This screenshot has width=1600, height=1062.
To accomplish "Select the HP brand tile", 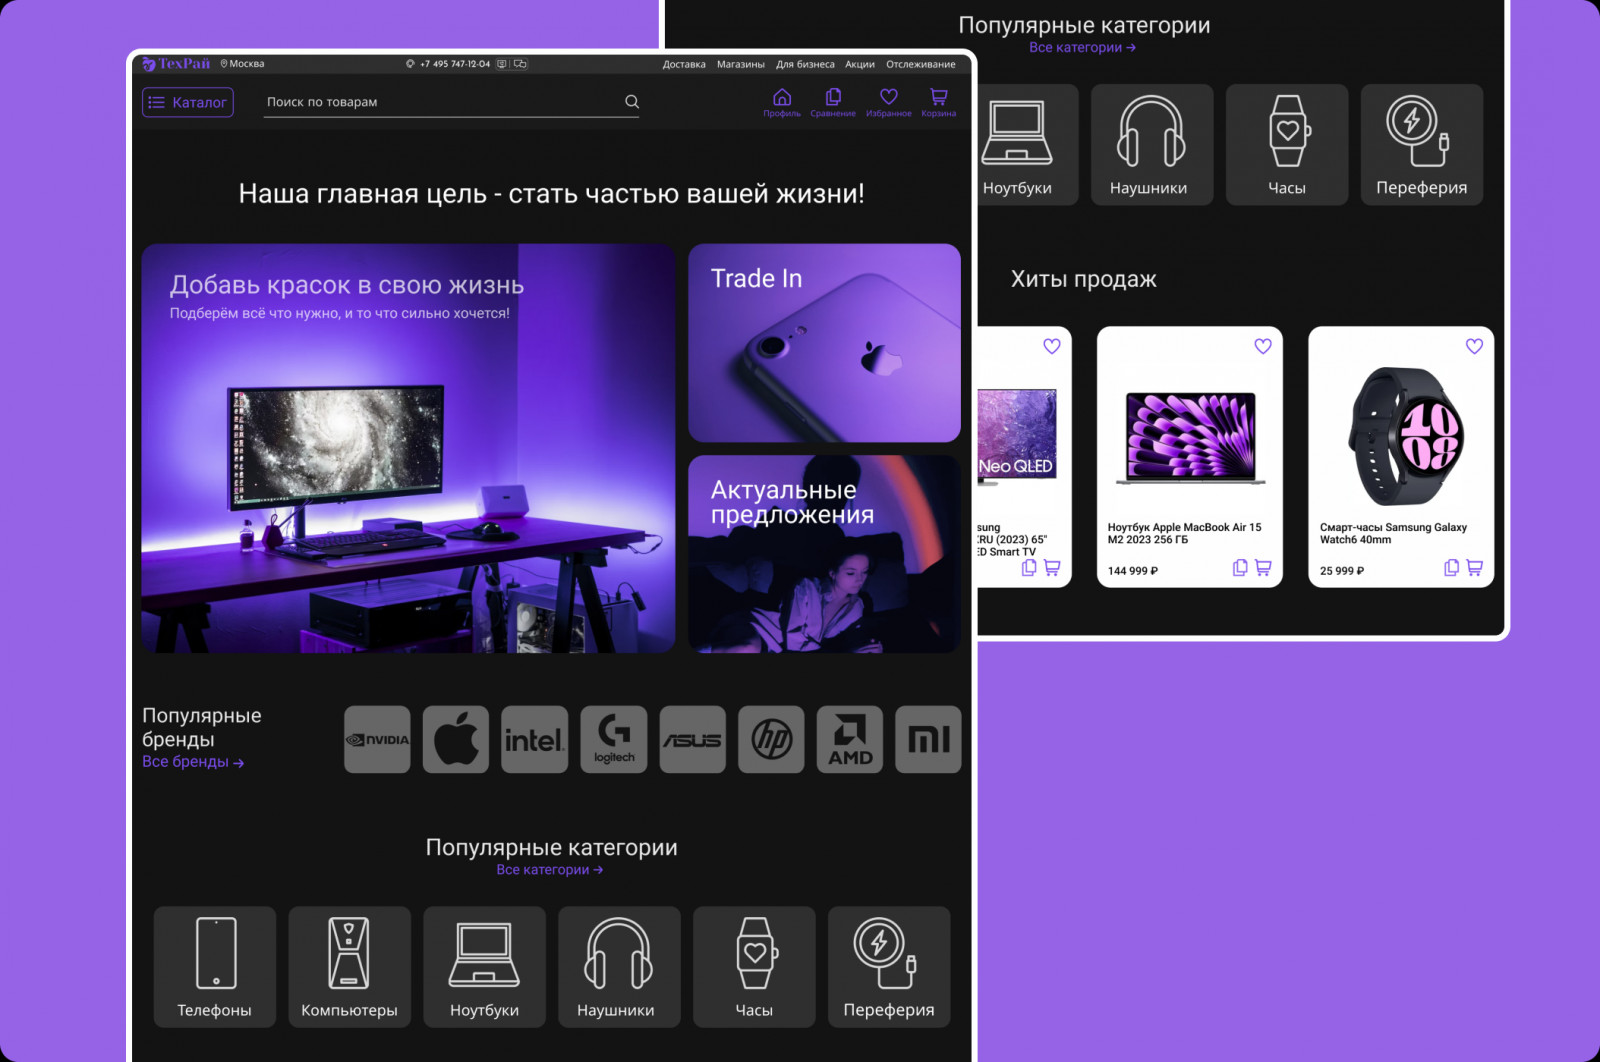I will pos(771,739).
